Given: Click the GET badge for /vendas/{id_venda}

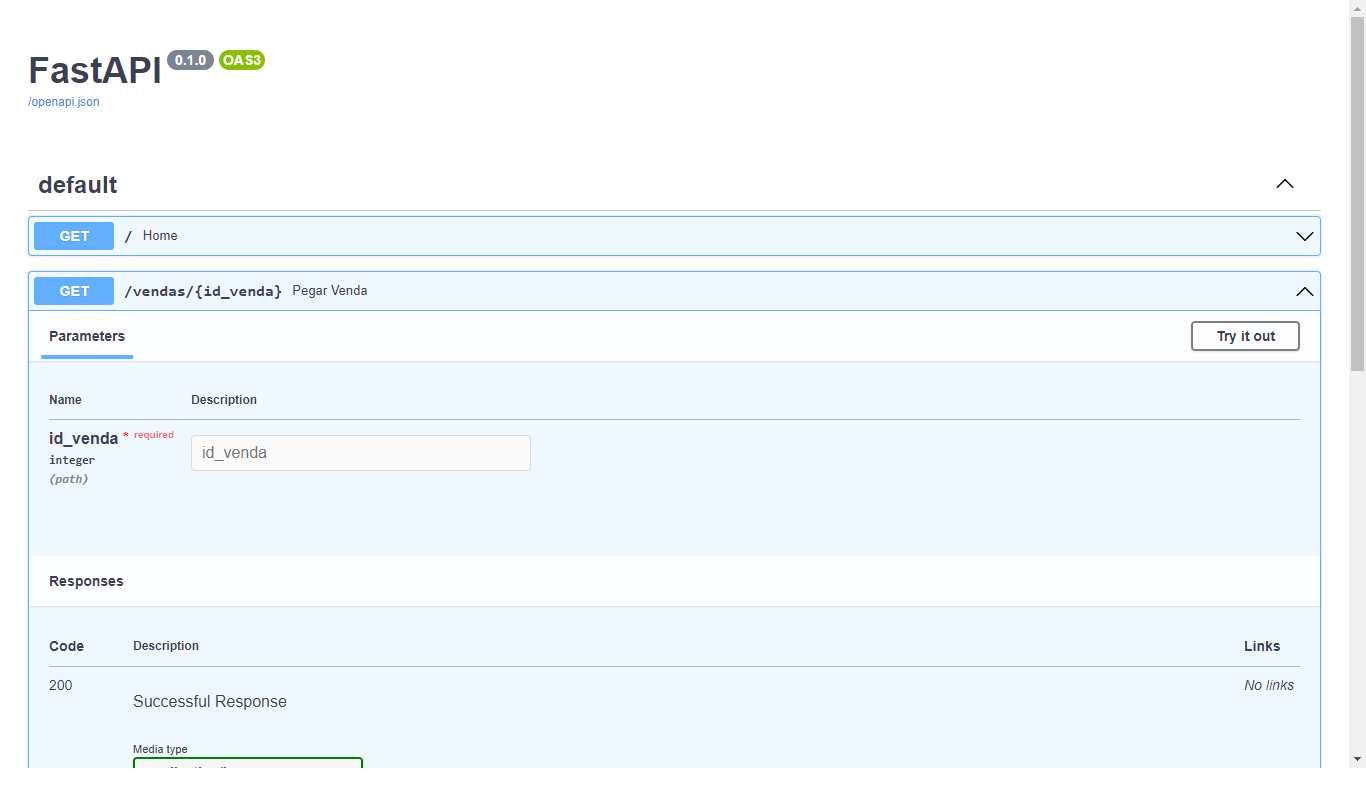Looking at the screenshot, I should tap(74, 291).
